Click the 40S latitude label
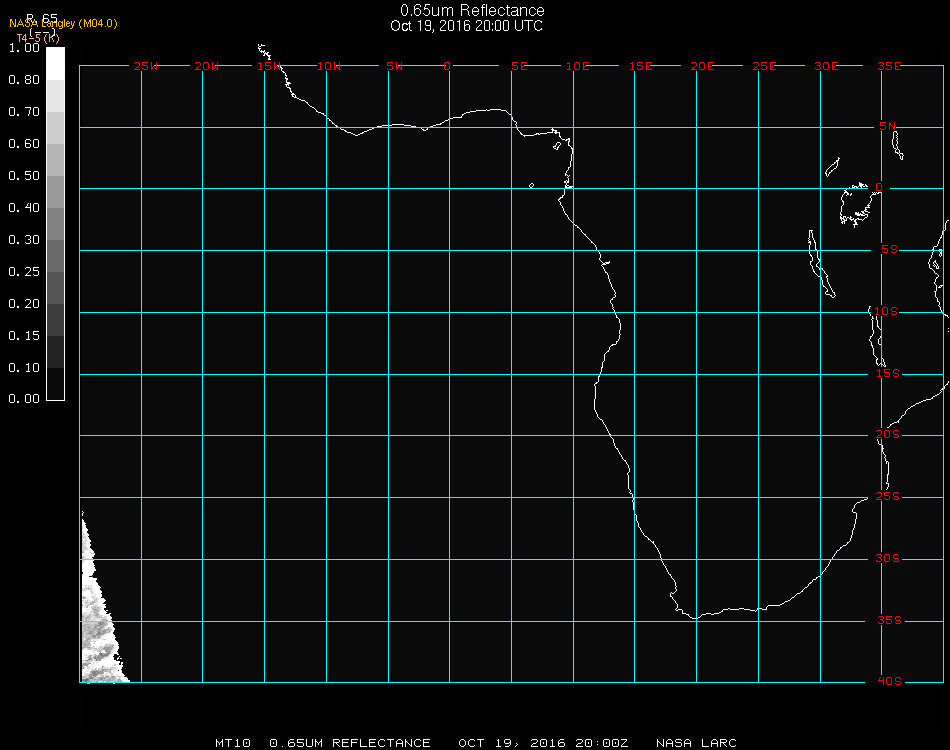The image size is (950, 750). pyautogui.click(x=889, y=681)
